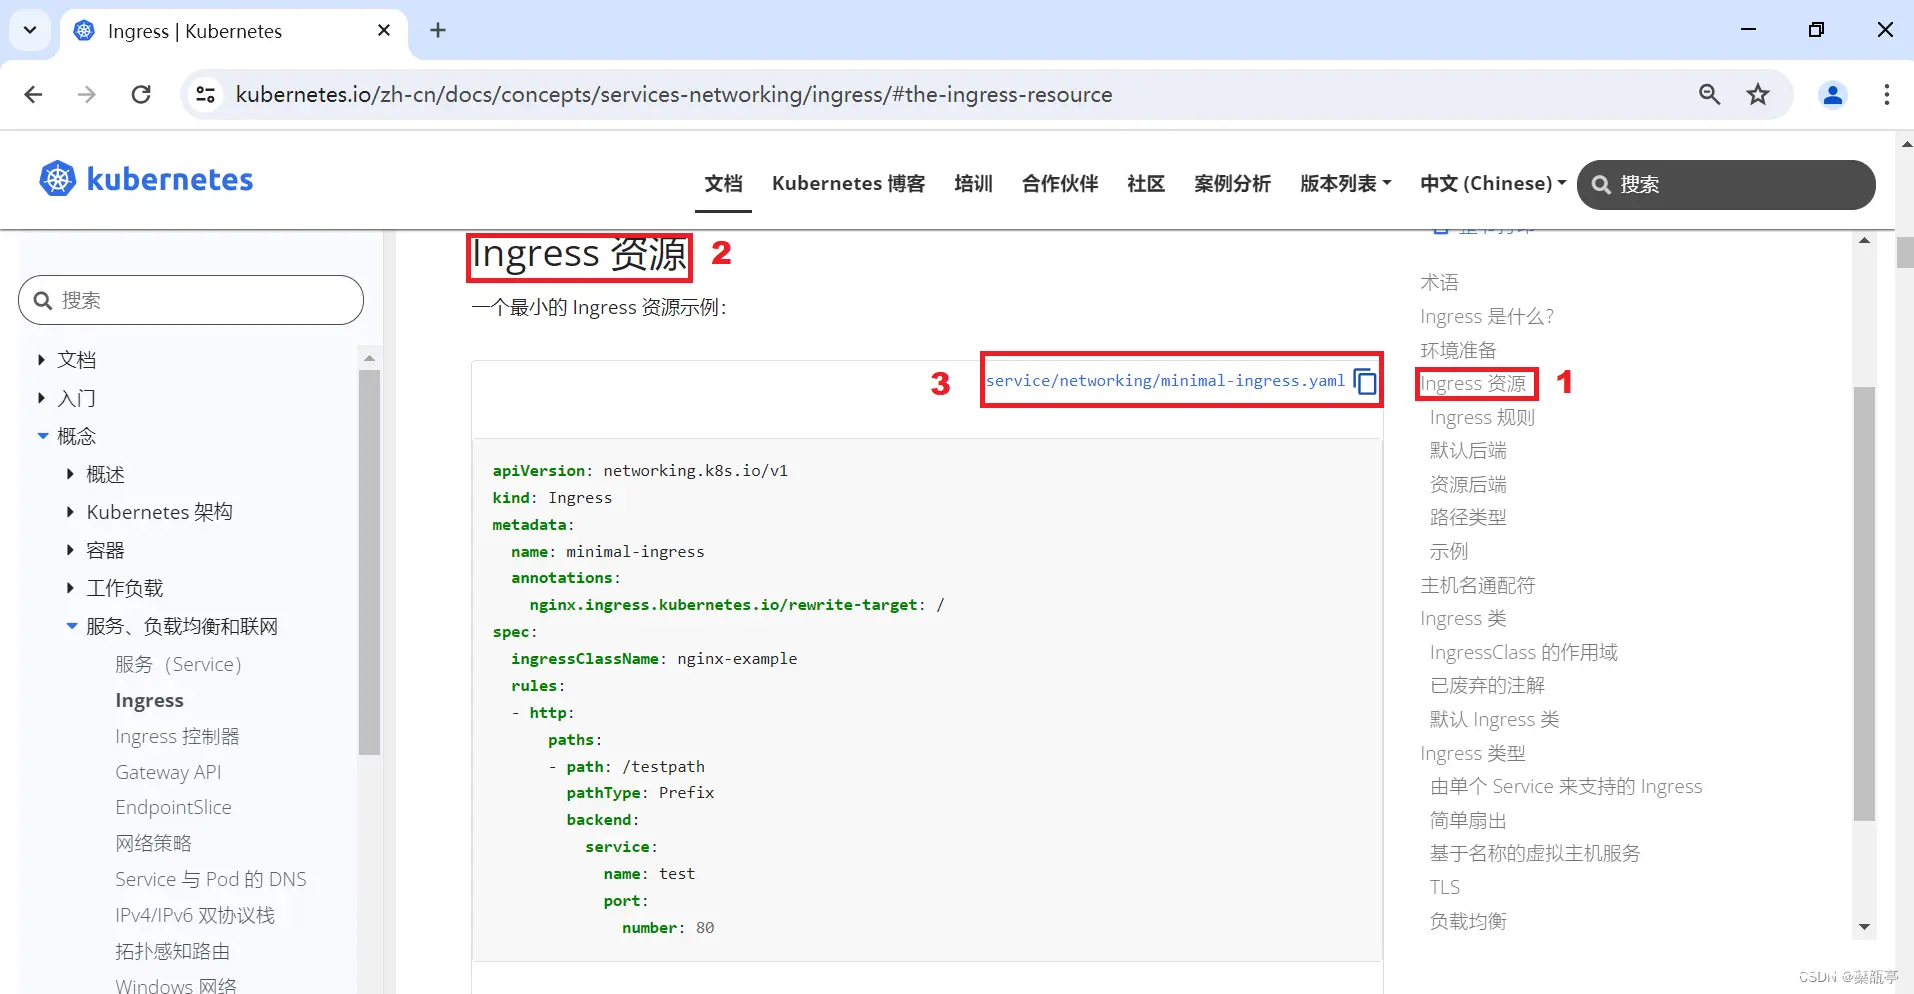Click the Kubernetes logo in header

[146, 179]
